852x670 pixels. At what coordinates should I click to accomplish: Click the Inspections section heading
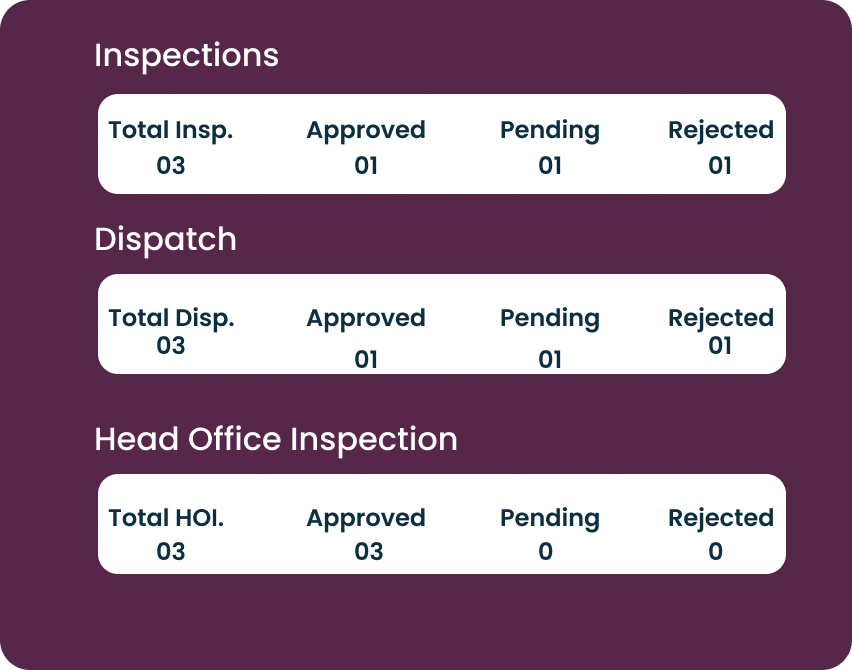click(186, 56)
